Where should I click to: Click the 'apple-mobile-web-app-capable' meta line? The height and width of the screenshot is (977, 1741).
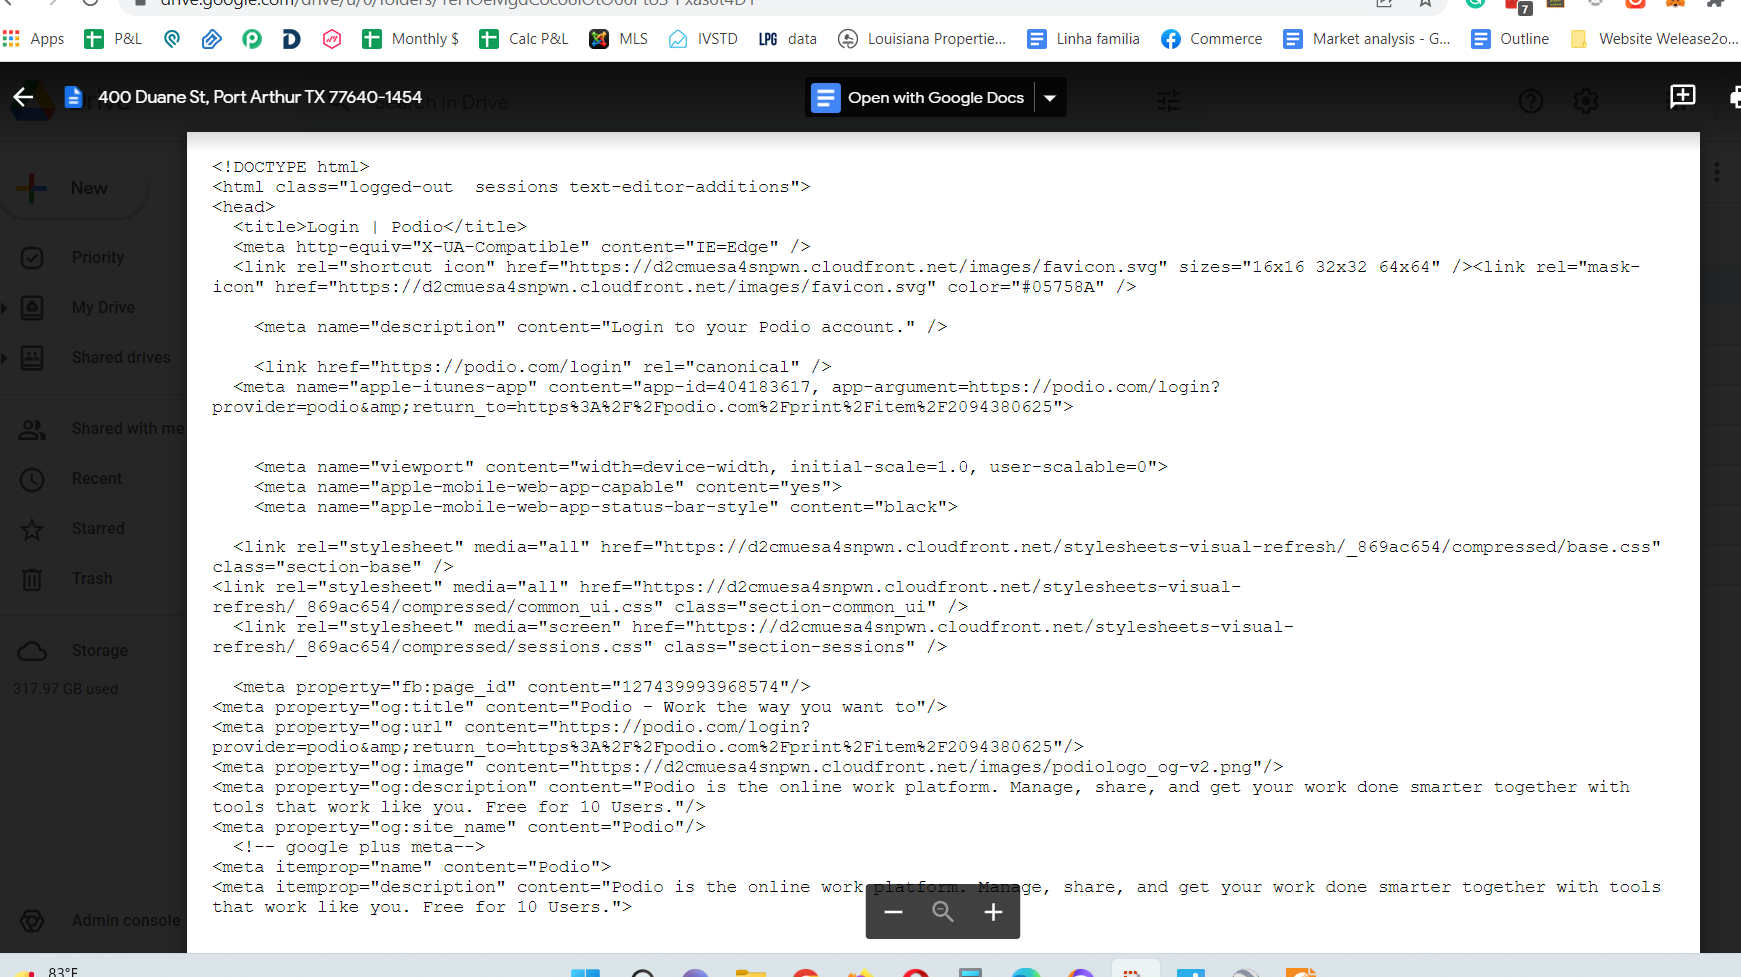(x=548, y=487)
